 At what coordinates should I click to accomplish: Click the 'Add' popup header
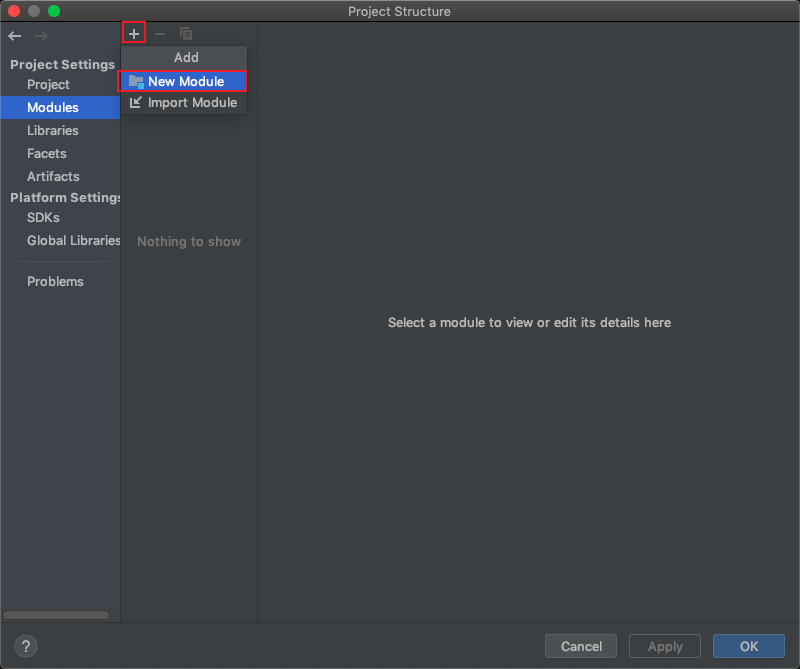pos(186,57)
